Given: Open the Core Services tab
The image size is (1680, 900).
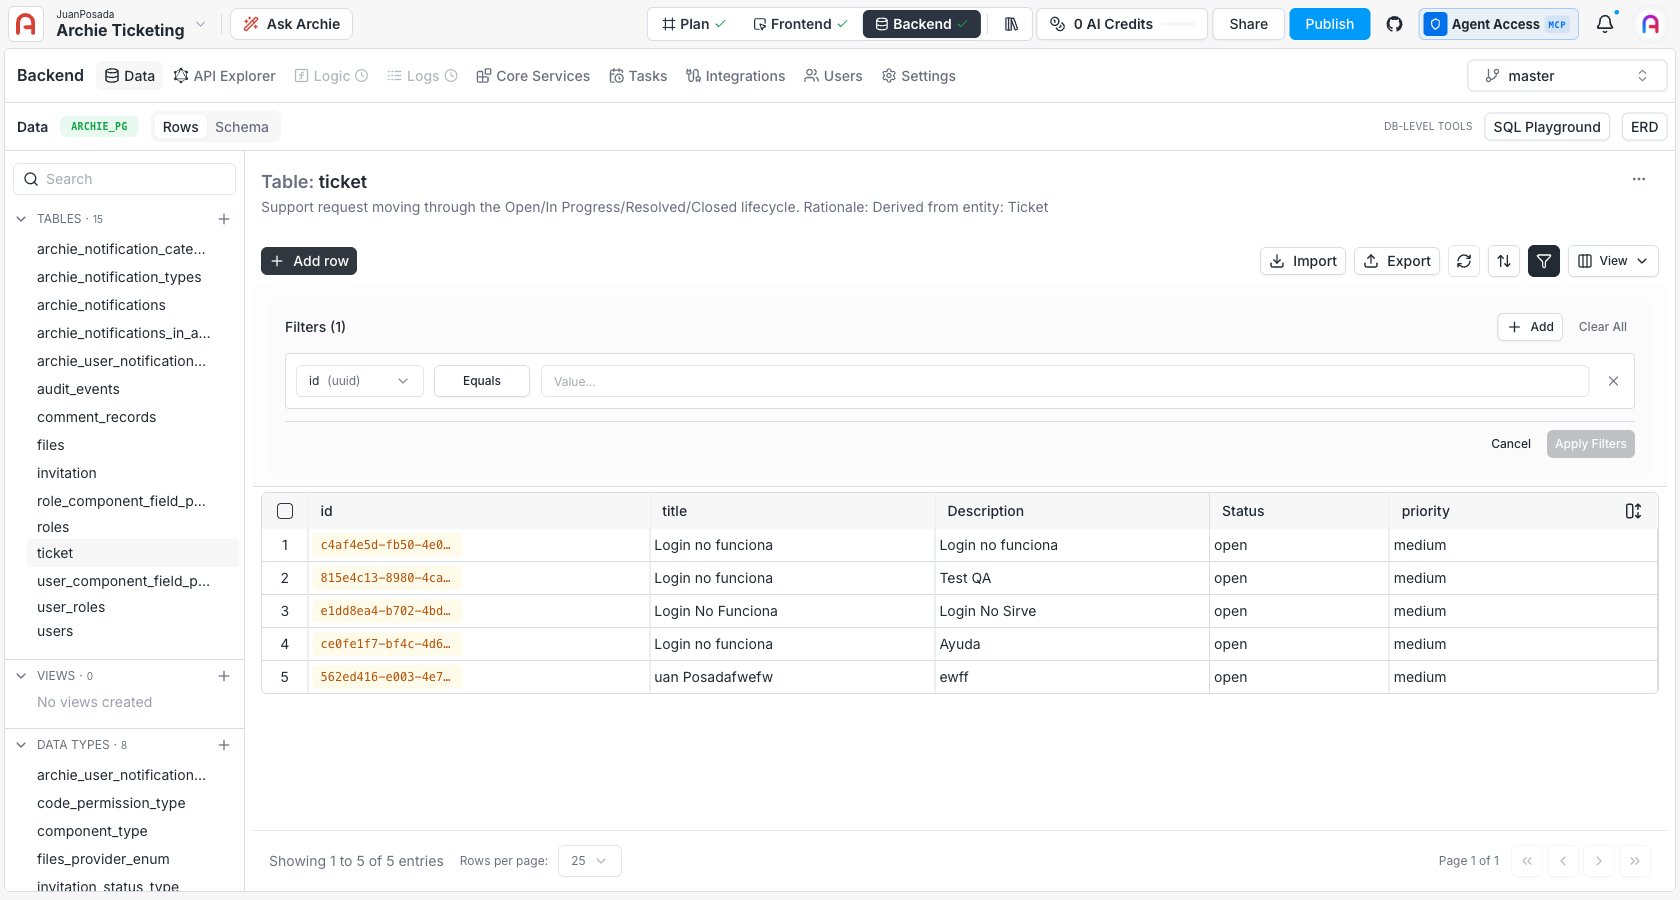Looking at the screenshot, I should coord(533,76).
